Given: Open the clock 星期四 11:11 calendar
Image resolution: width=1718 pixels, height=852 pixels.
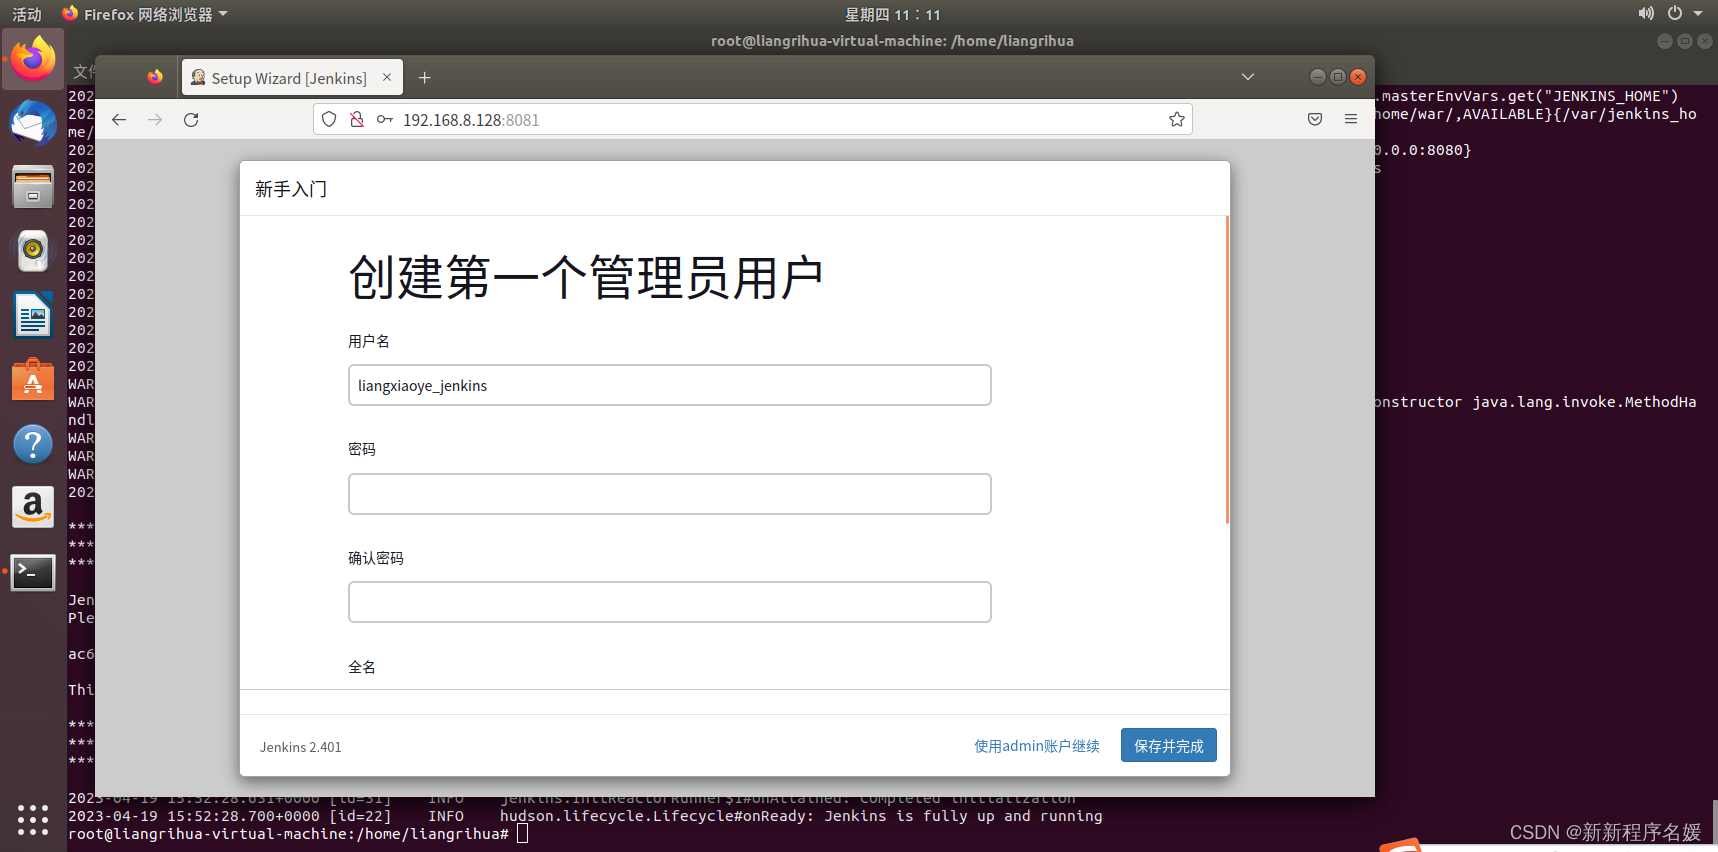Looking at the screenshot, I should 893,14.
